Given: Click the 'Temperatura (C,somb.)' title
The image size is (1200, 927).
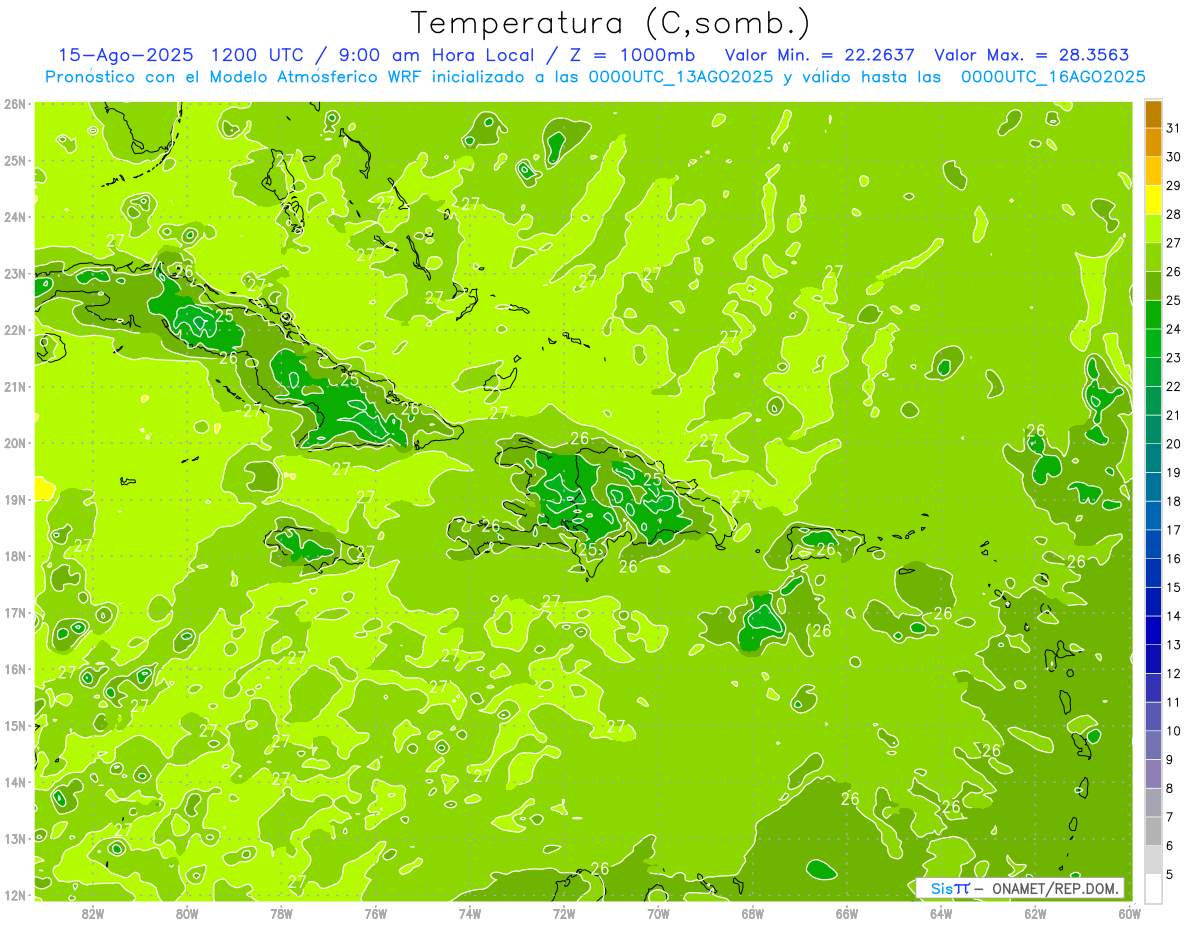Looking at the screenshot, I should (x=611, y=24).
